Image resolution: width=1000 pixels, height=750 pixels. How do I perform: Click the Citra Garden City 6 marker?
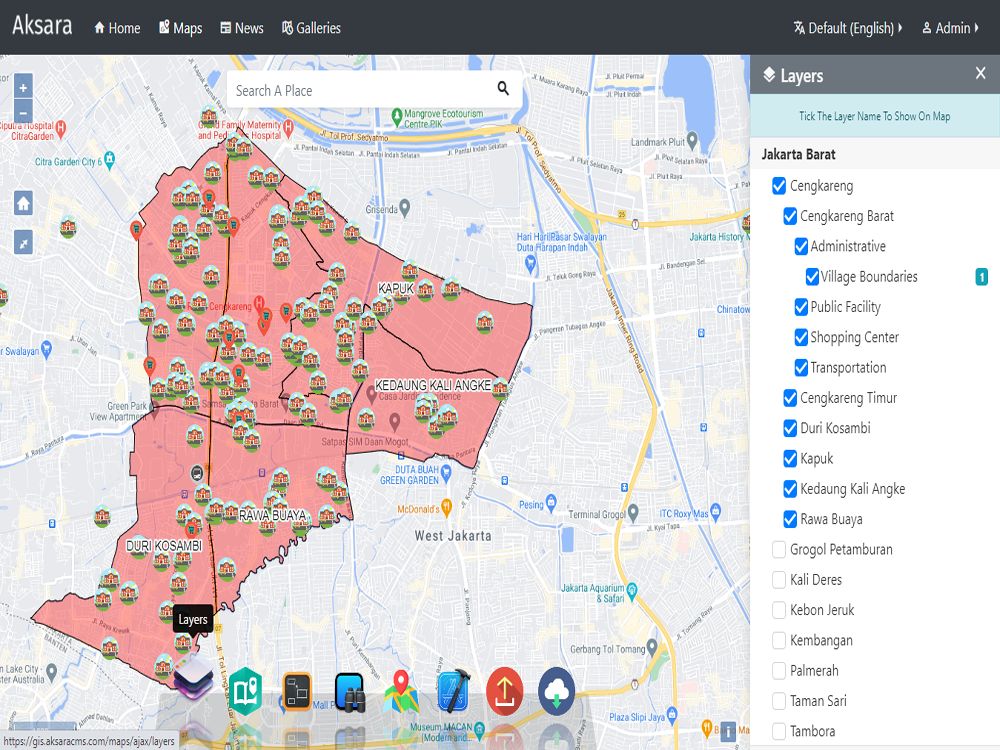110,159
